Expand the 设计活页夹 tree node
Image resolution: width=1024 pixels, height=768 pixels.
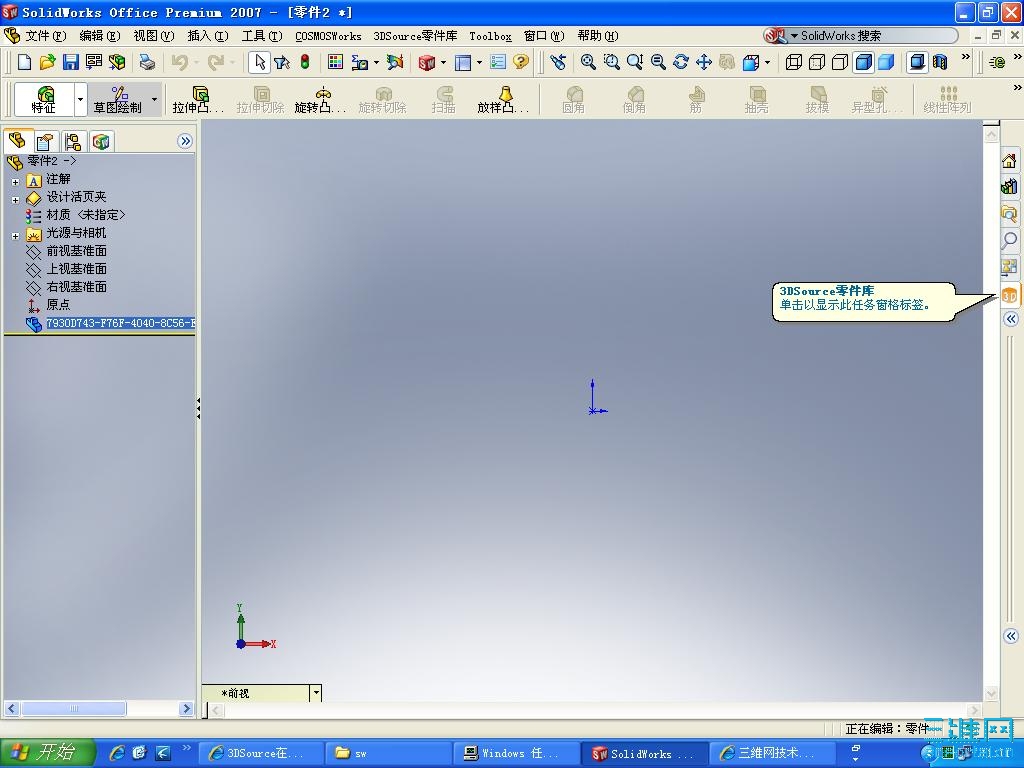pyautogui.click(x=15, y=200)
